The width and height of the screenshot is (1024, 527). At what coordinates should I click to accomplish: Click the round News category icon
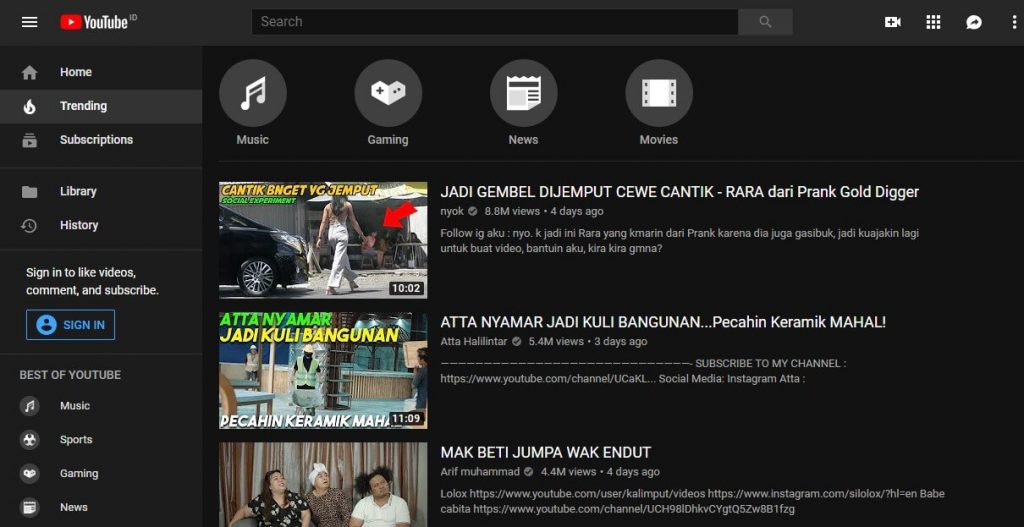[x=524, y=93]
